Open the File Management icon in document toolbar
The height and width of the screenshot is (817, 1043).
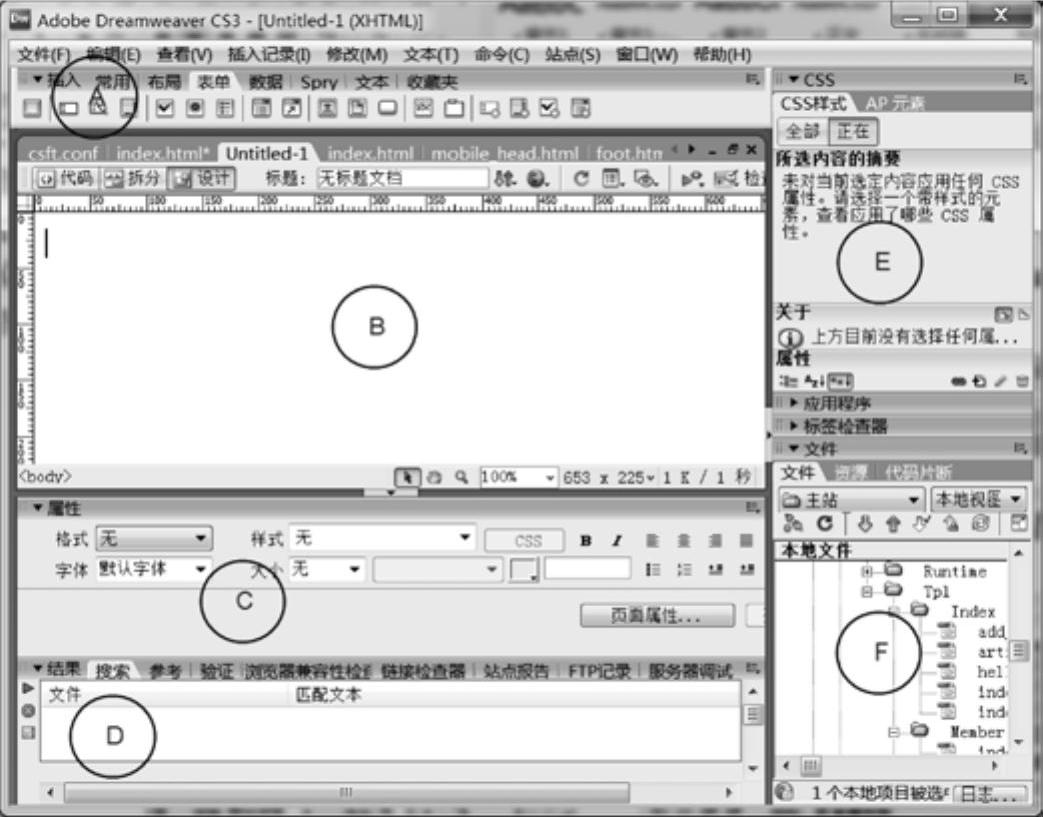tap(505, 178)
